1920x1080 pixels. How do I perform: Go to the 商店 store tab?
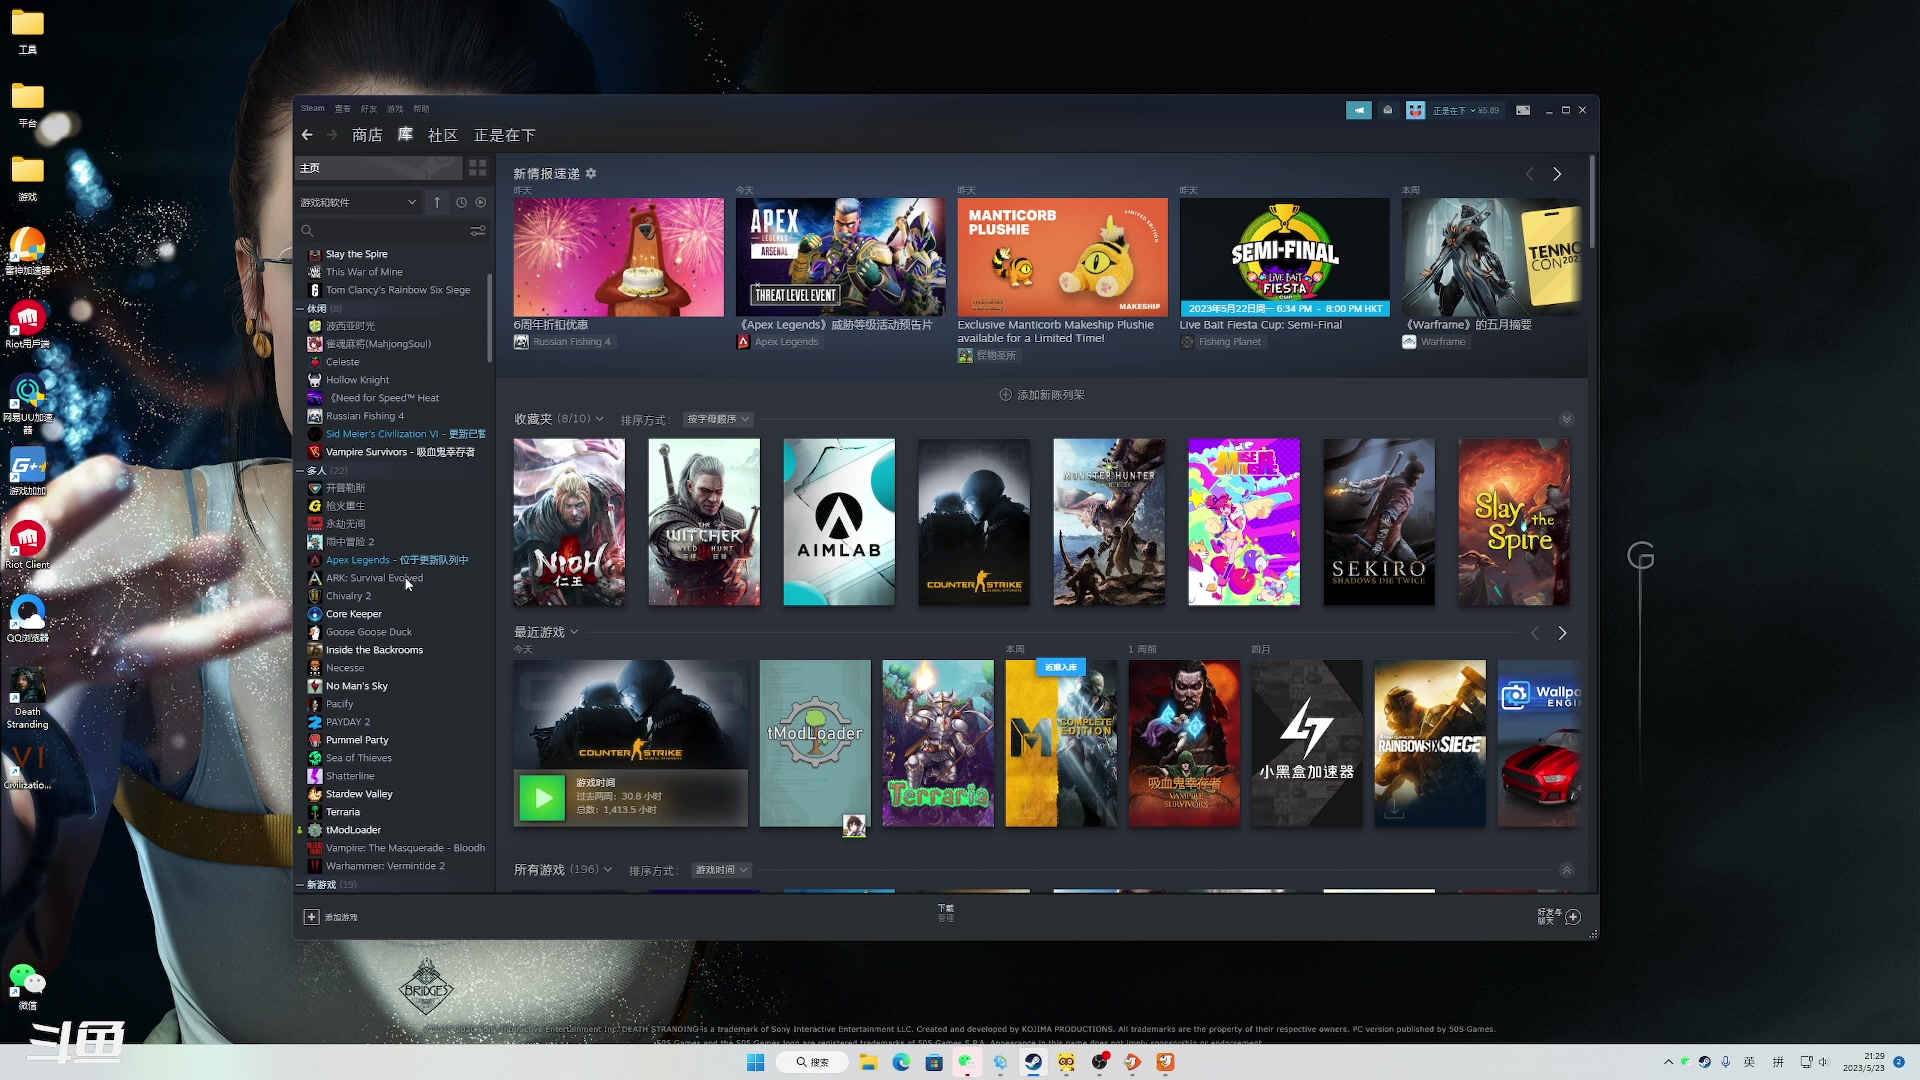(367, 135)
